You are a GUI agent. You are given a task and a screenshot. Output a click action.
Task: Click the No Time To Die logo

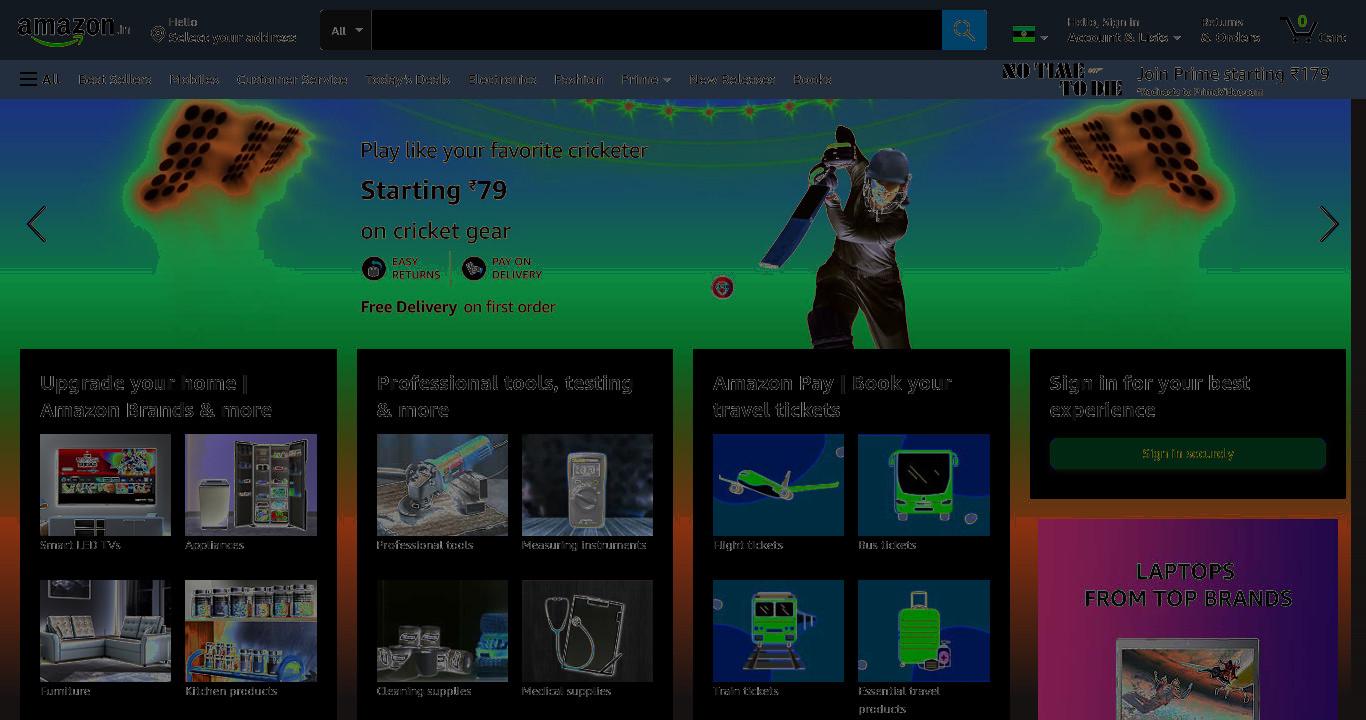[x=1062, y=79]
